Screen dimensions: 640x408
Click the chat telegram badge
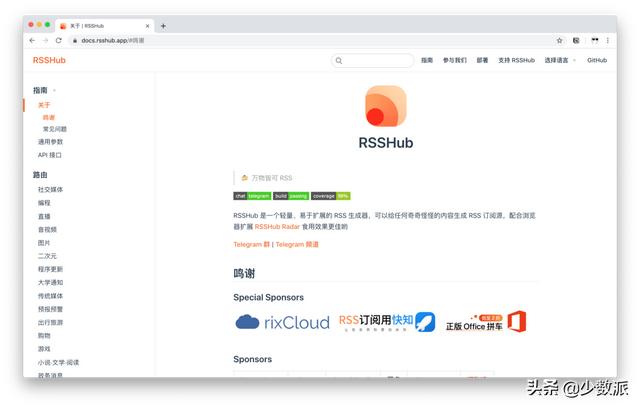[252, 196]
